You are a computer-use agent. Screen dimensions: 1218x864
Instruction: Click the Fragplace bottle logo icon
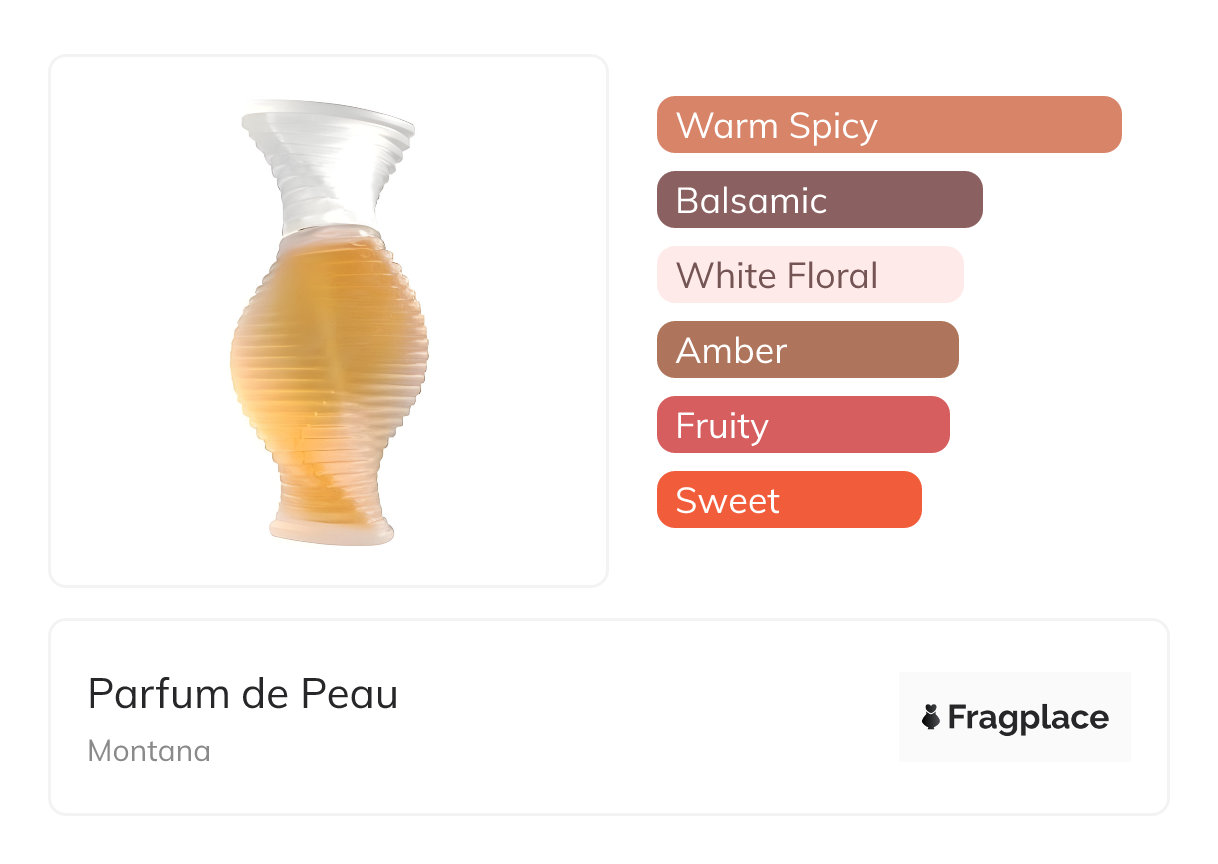coord(931,717)
